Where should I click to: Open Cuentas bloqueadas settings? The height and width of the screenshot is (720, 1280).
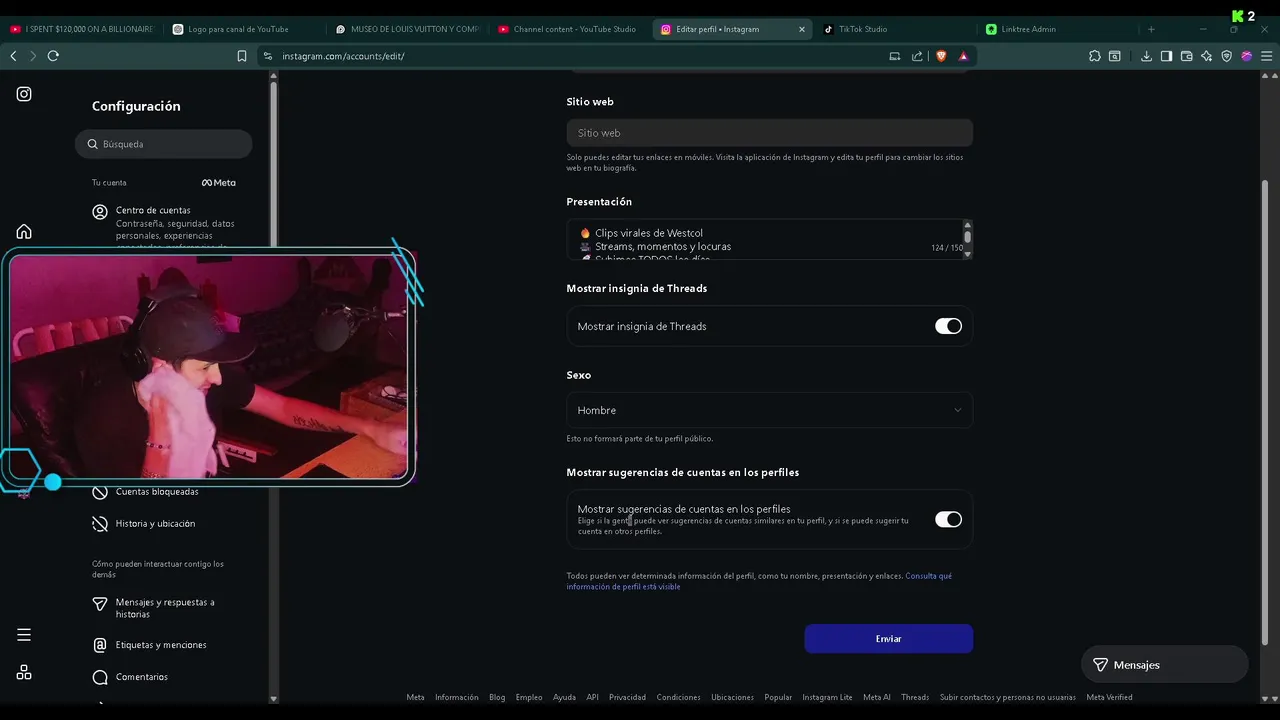coord(156,492)
